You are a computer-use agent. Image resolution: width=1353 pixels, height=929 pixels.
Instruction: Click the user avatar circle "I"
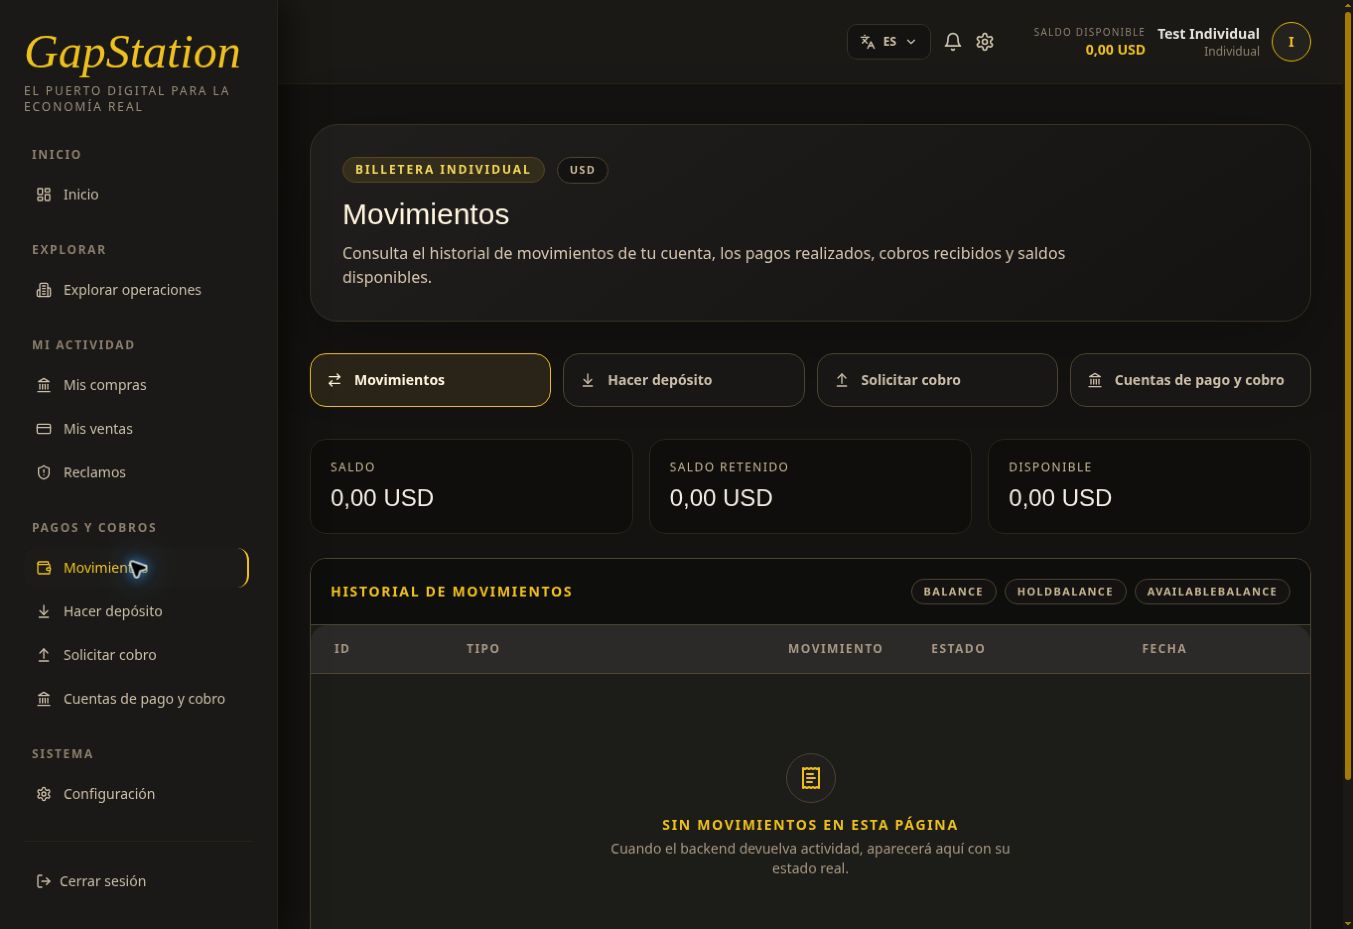pos(1291,42)
